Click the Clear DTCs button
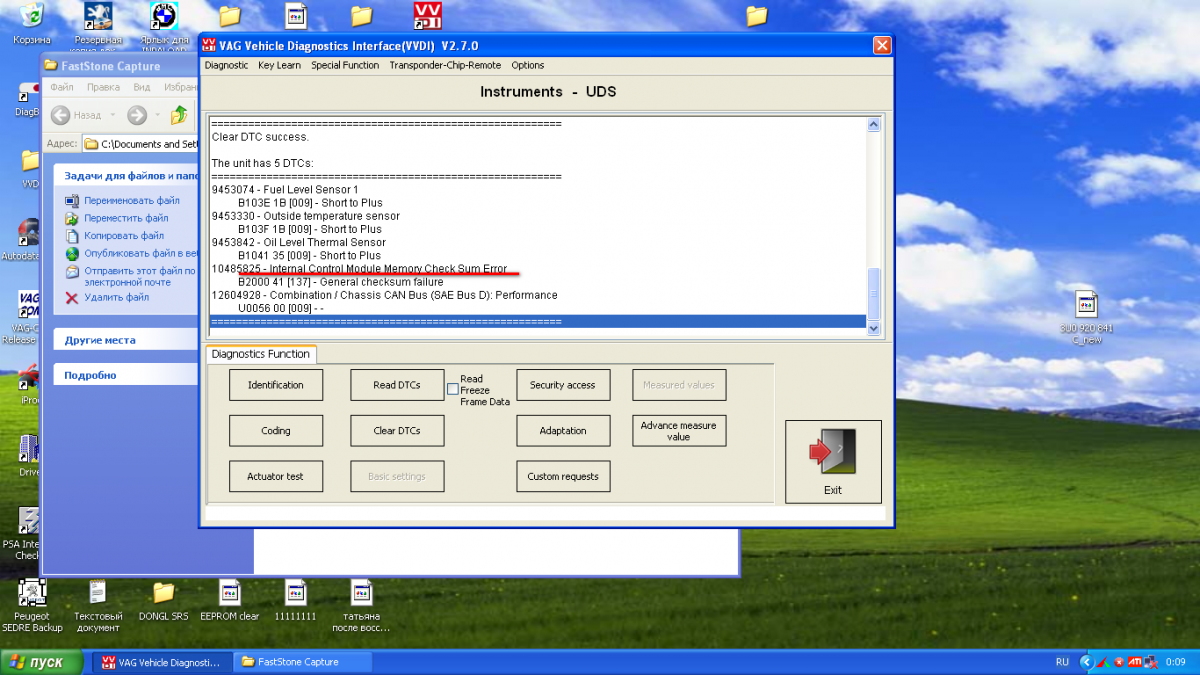The image size is (1200, 675). pyautogui.click(x=397, y=431)
